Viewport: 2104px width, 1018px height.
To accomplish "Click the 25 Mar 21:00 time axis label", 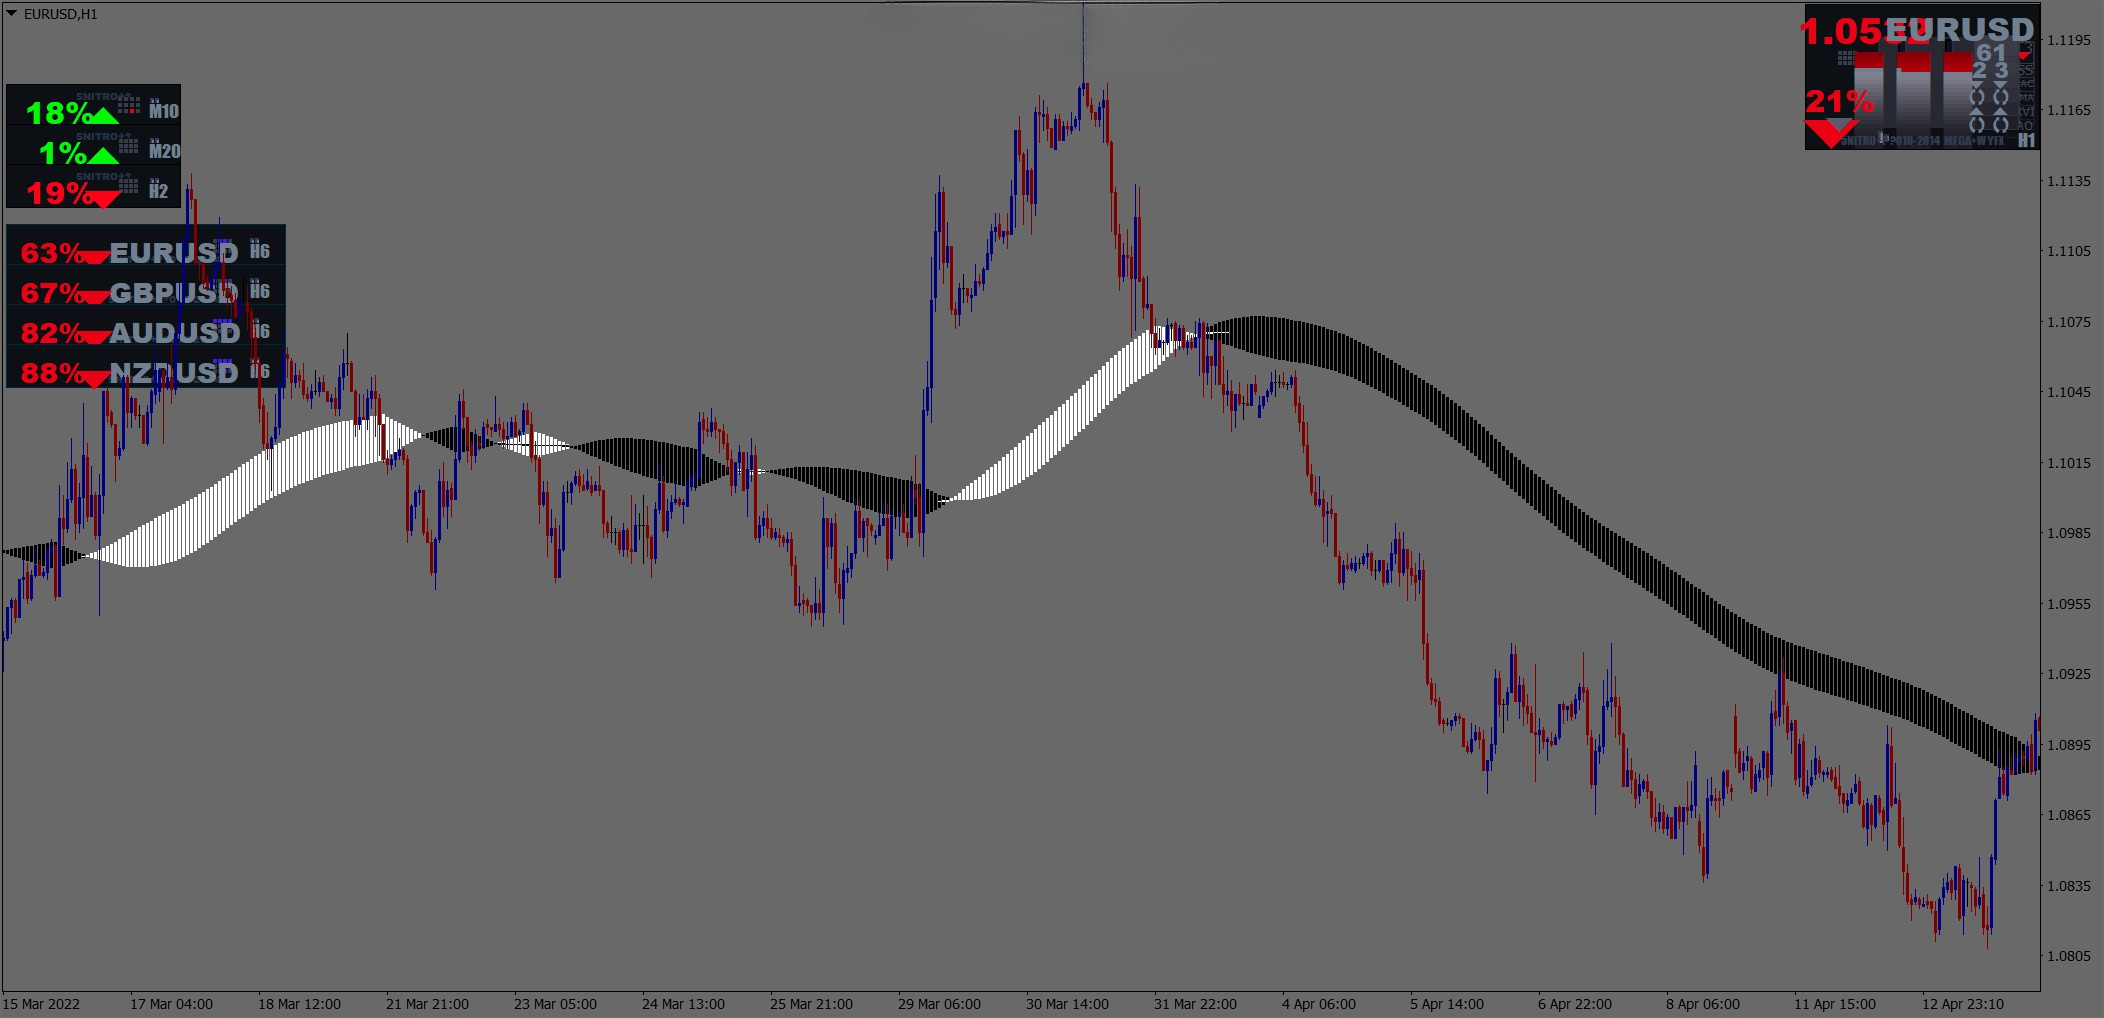I will click(811, 1004).
